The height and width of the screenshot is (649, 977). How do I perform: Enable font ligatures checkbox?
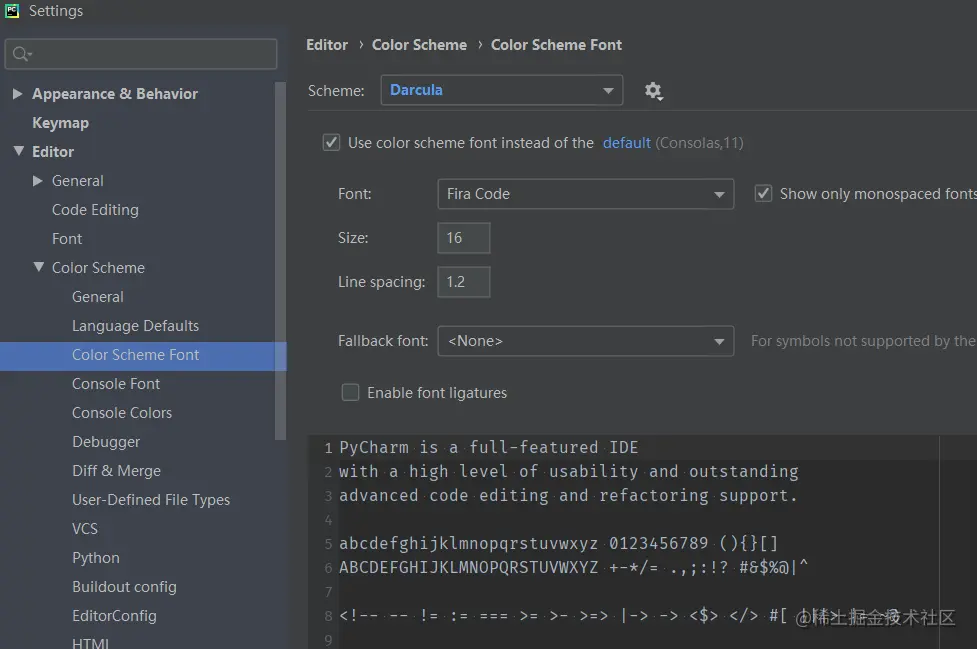pos(350,393)
